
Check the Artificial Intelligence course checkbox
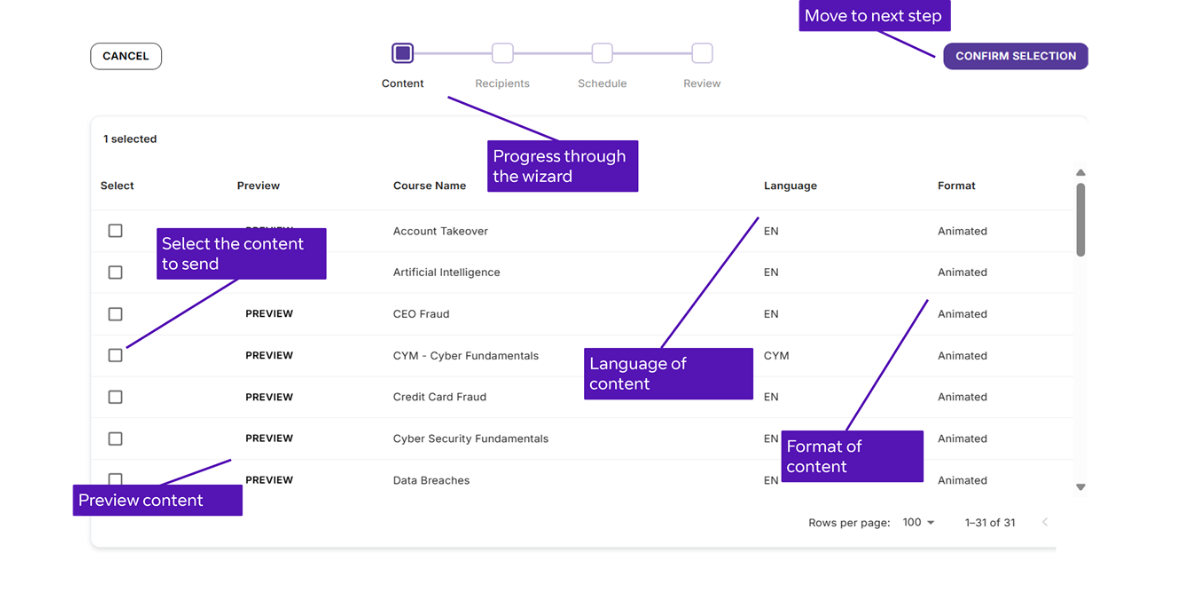(115, 271)
